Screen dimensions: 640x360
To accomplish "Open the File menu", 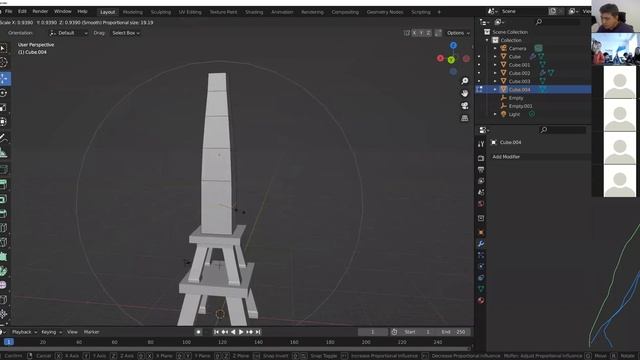I will (x=9, y=11).
